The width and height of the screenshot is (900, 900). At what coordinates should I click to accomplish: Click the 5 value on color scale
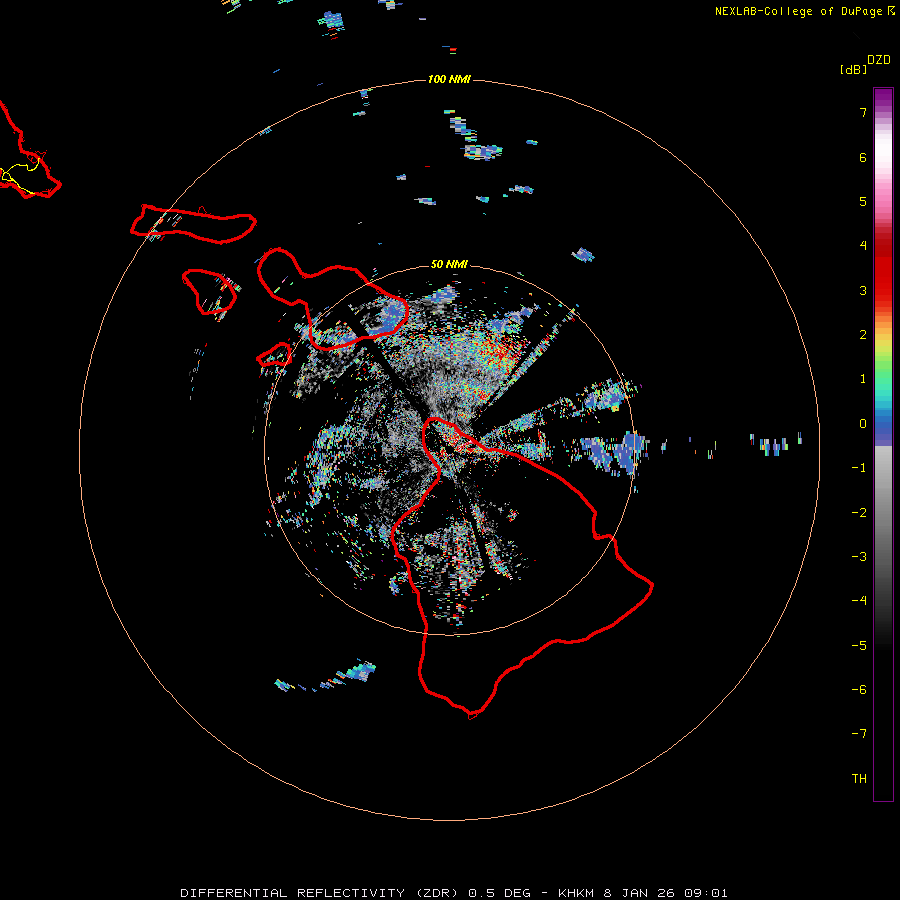tap(863, 201)
